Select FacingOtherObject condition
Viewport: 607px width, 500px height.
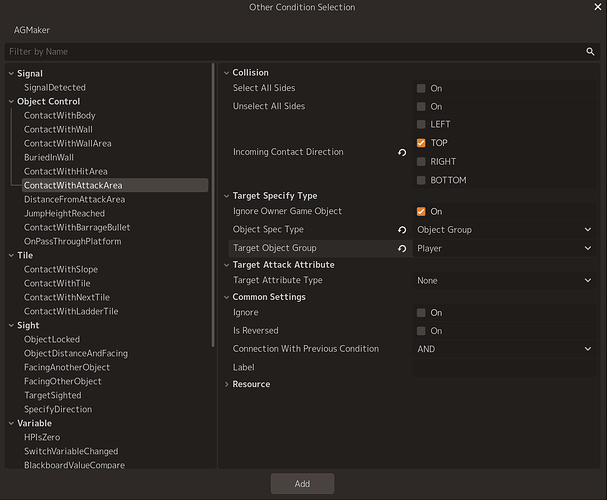click(63, 381)
